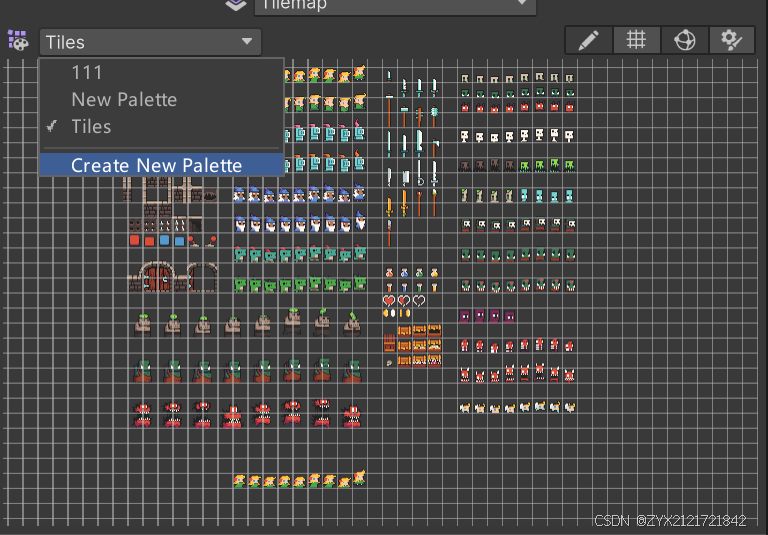The height and width of the screenshot is (535, 768).
Task: Open the Tiles palette dropdown
Action: [150, 42]
